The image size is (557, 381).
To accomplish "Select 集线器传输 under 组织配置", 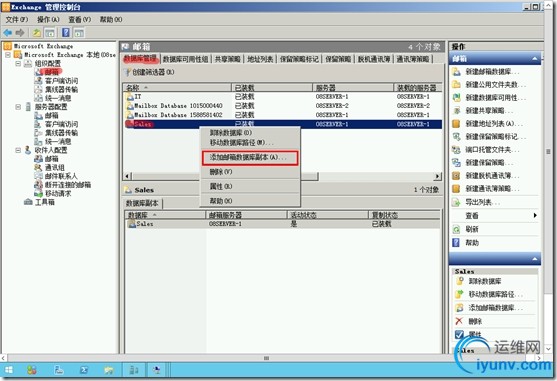I will 61,89.
